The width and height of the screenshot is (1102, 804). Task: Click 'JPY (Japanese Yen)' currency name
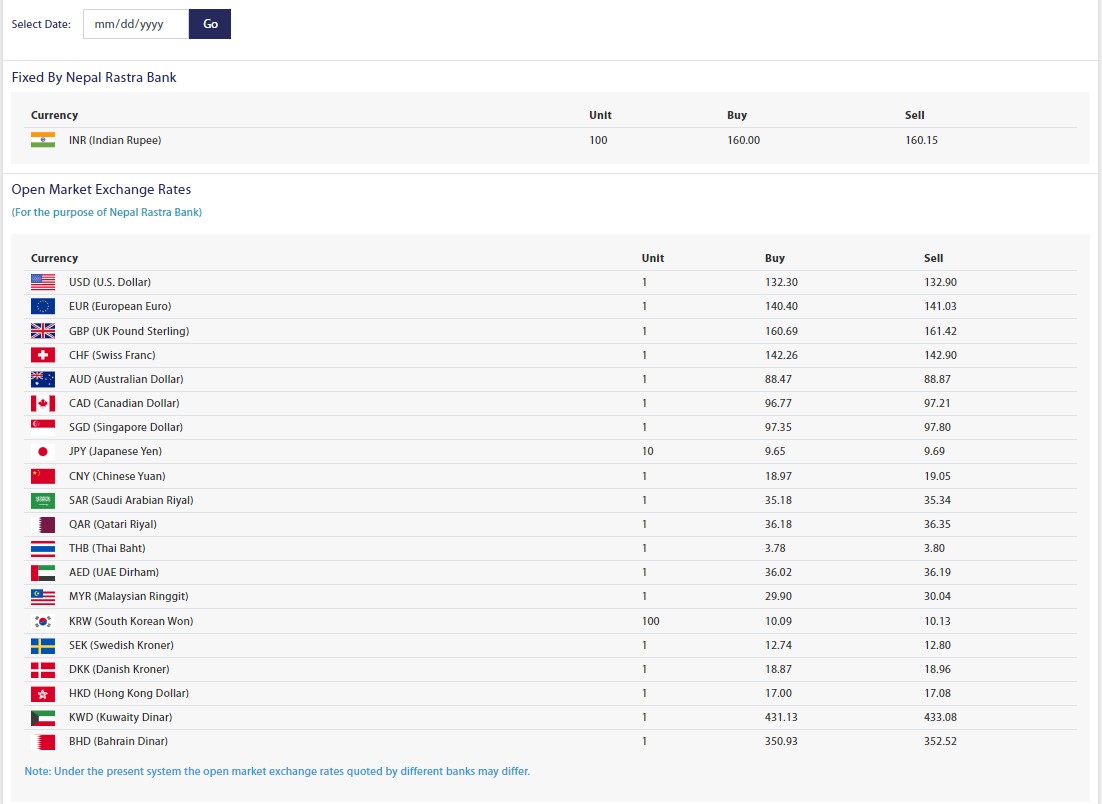point(115,450)
